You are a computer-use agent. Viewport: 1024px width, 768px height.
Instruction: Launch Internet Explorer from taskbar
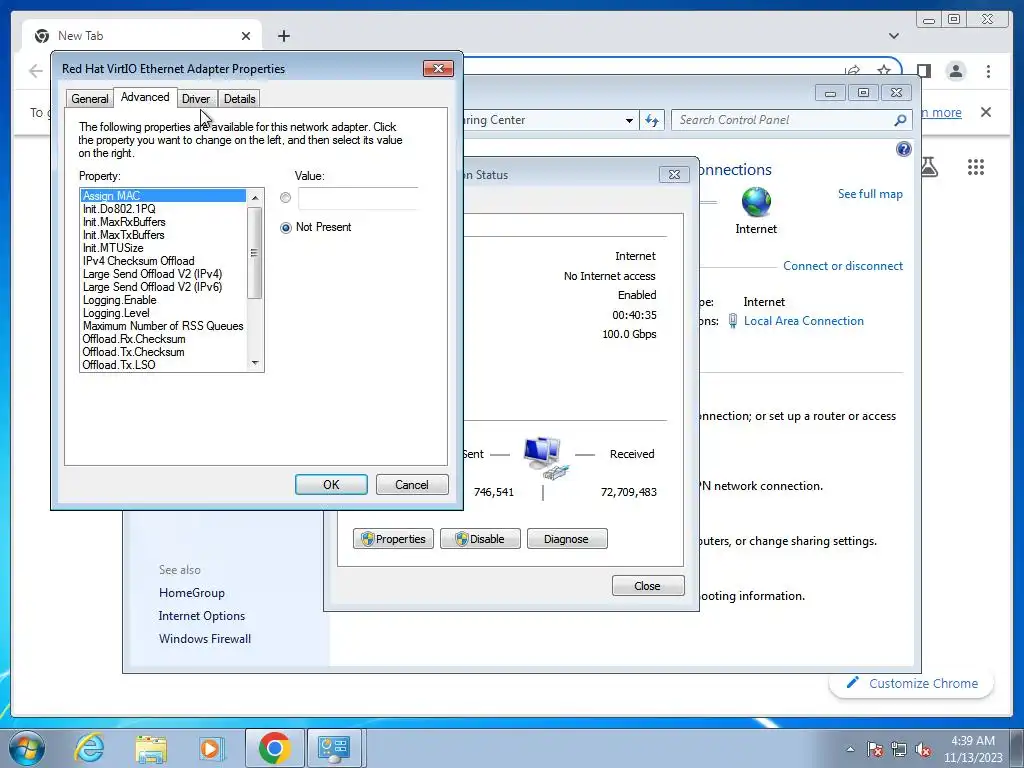pos(88,748)
